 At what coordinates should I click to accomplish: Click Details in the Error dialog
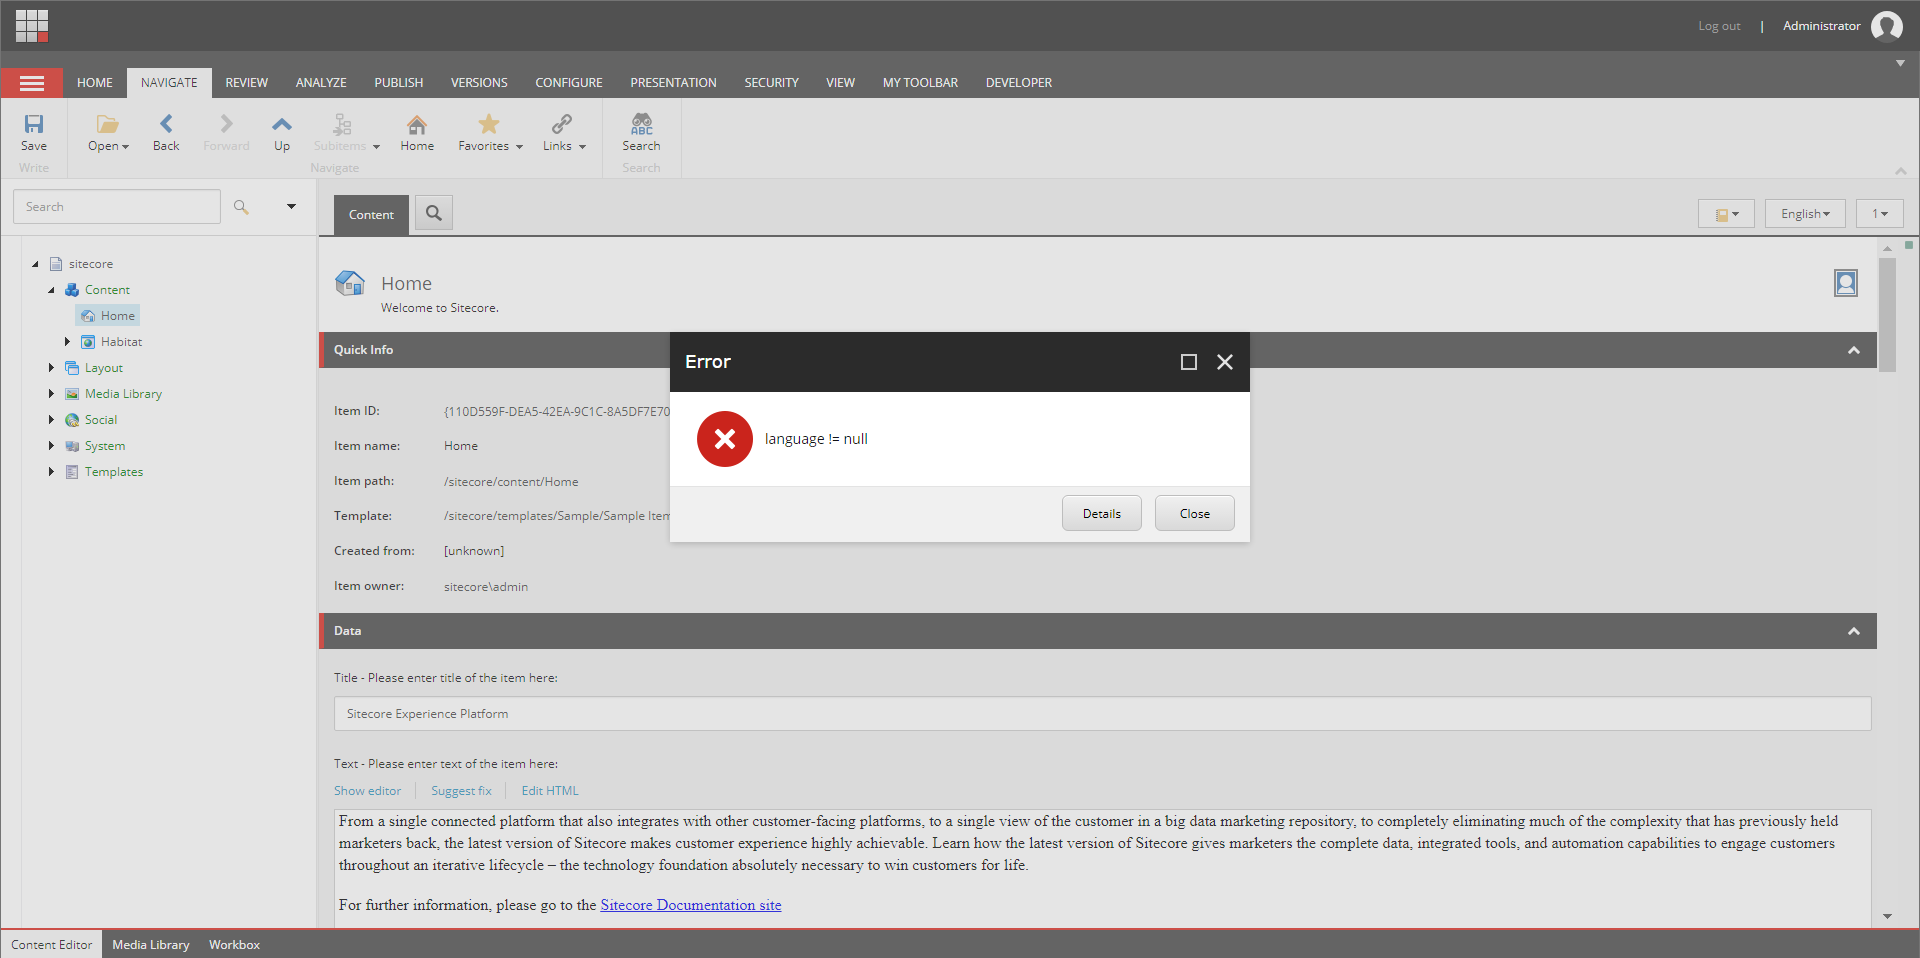pyautogui.click(x=1102, y=513)
